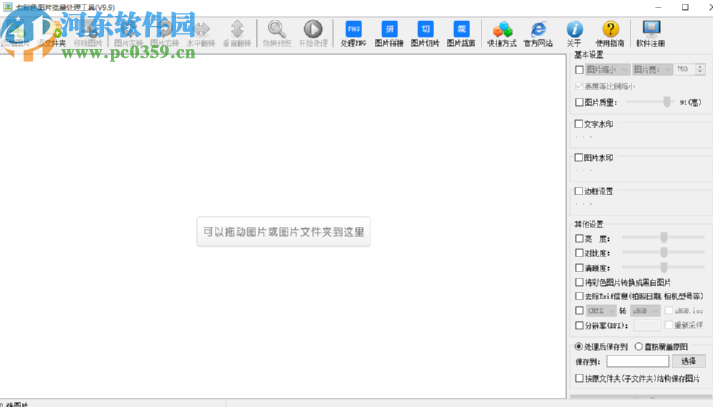Screen dimensions: 713x407
Task: Tick the 亮度 brightness checkbox
Action: (579, 238)
